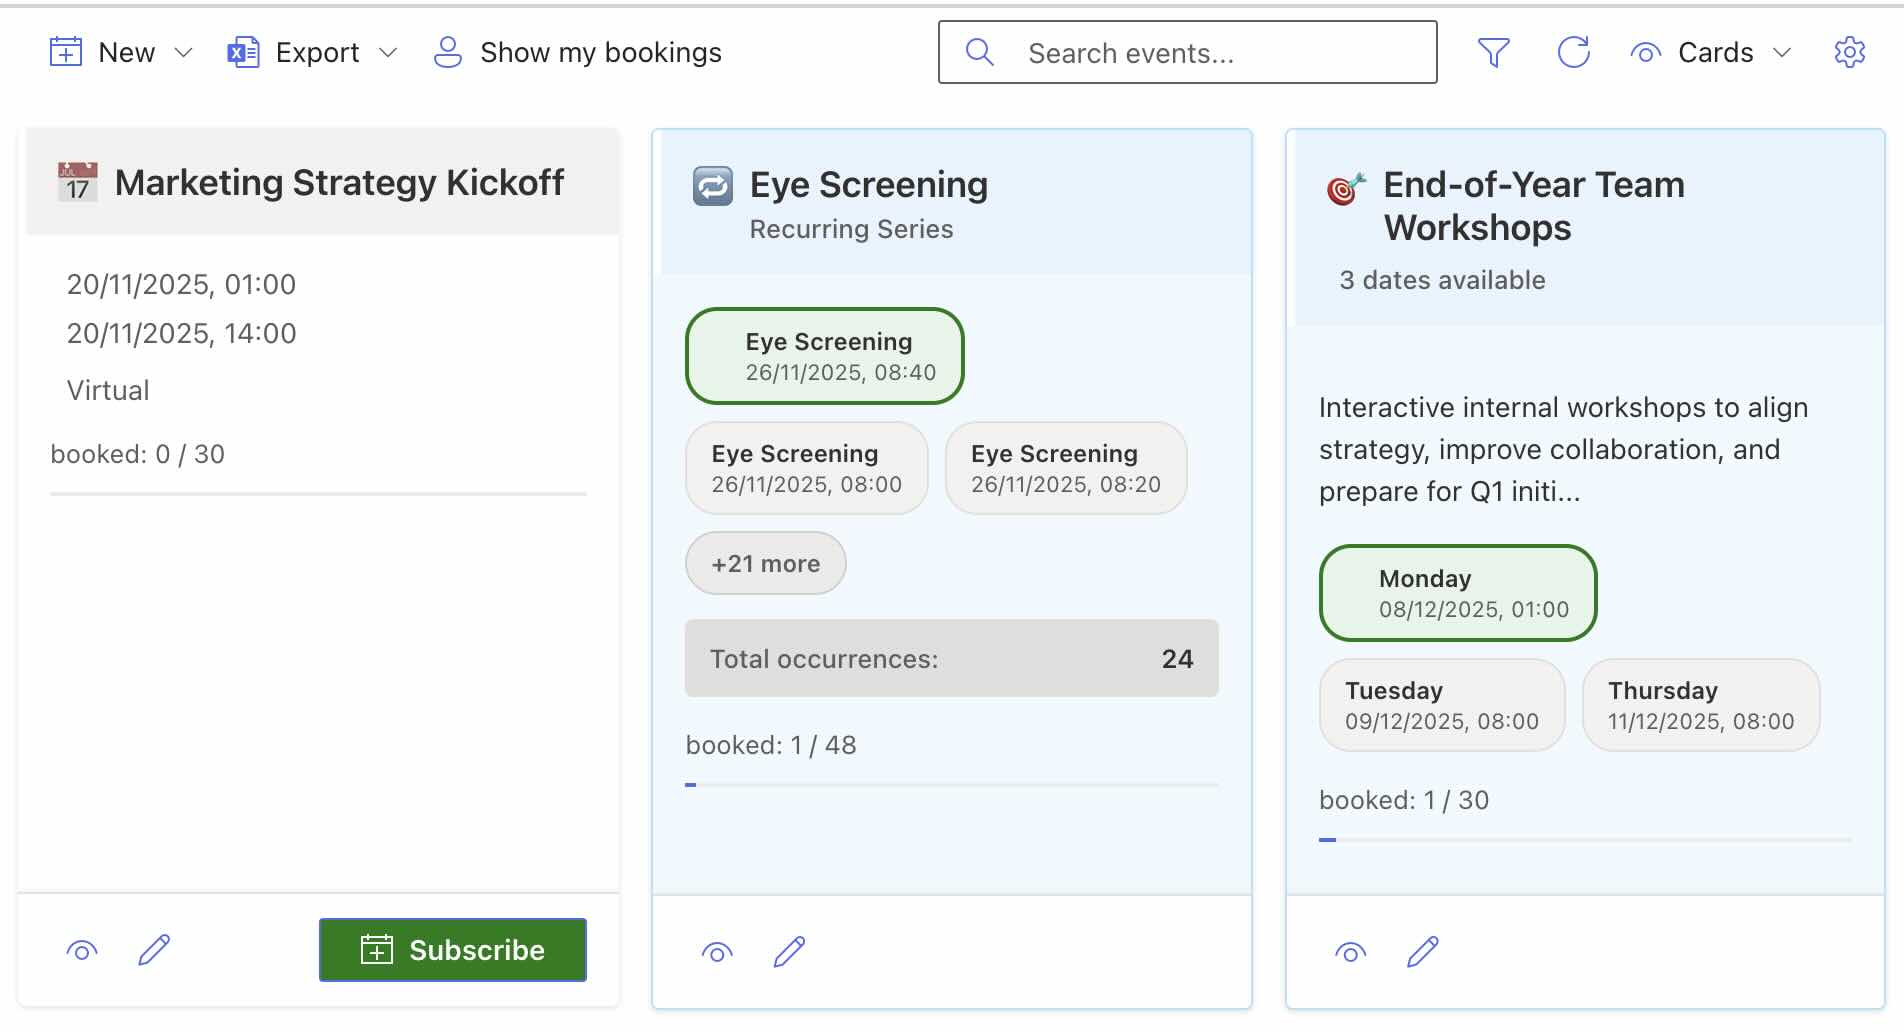Click pencil edit icon on Eye Screening card
The width and height of the screenshot is (1904, 1032).
click(789, 952)
